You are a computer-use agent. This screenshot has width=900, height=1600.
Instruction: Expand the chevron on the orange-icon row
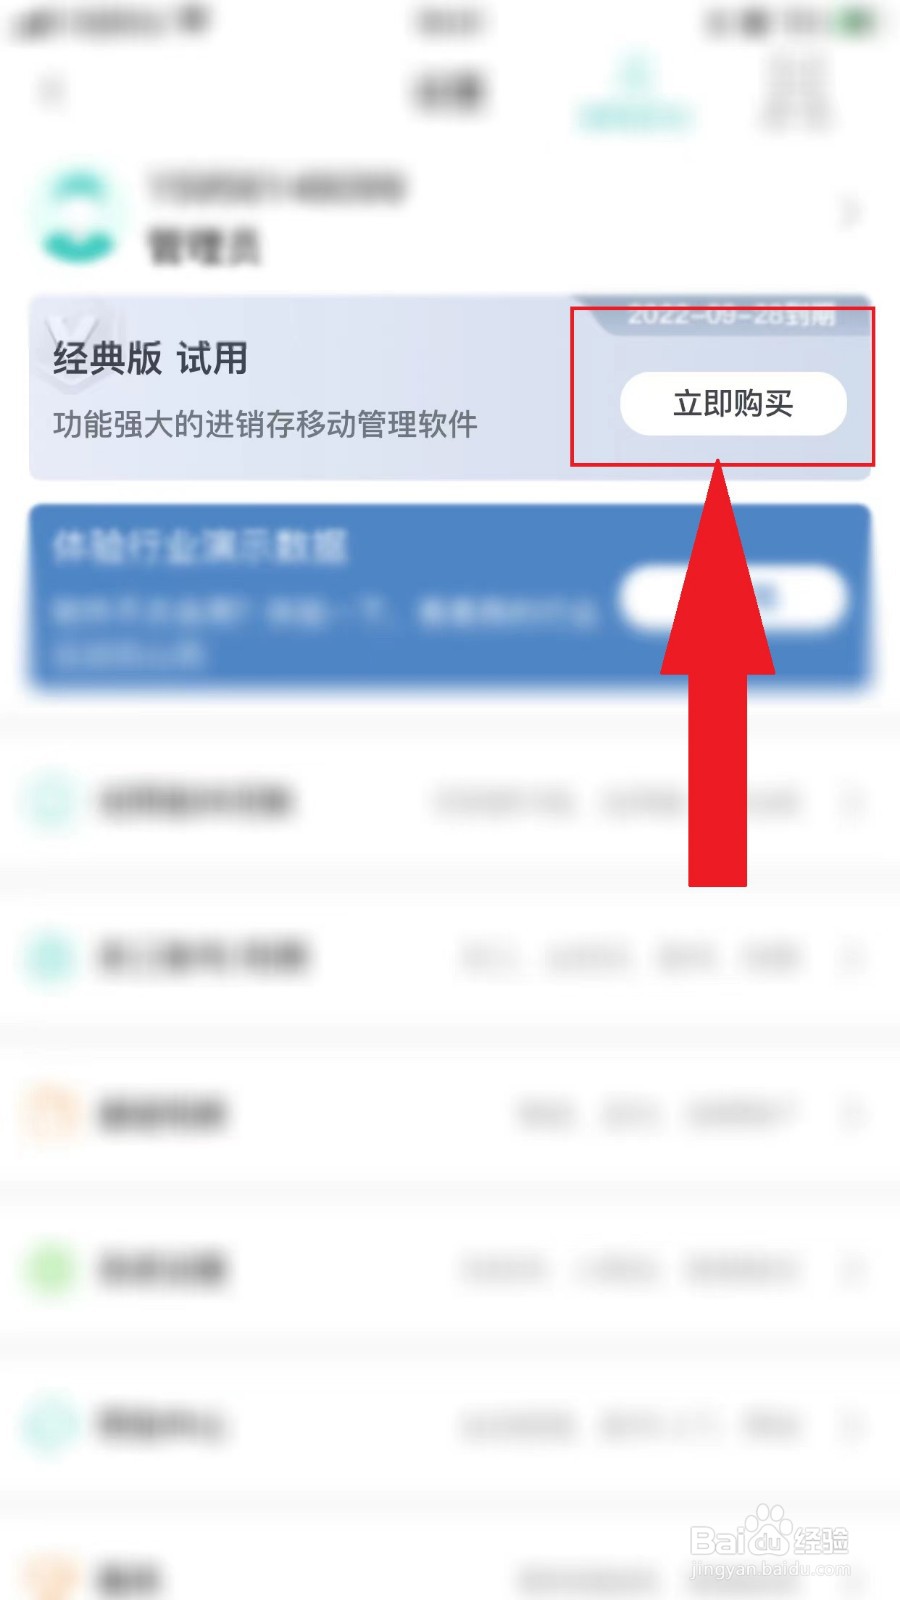(x=853, y=1114)
